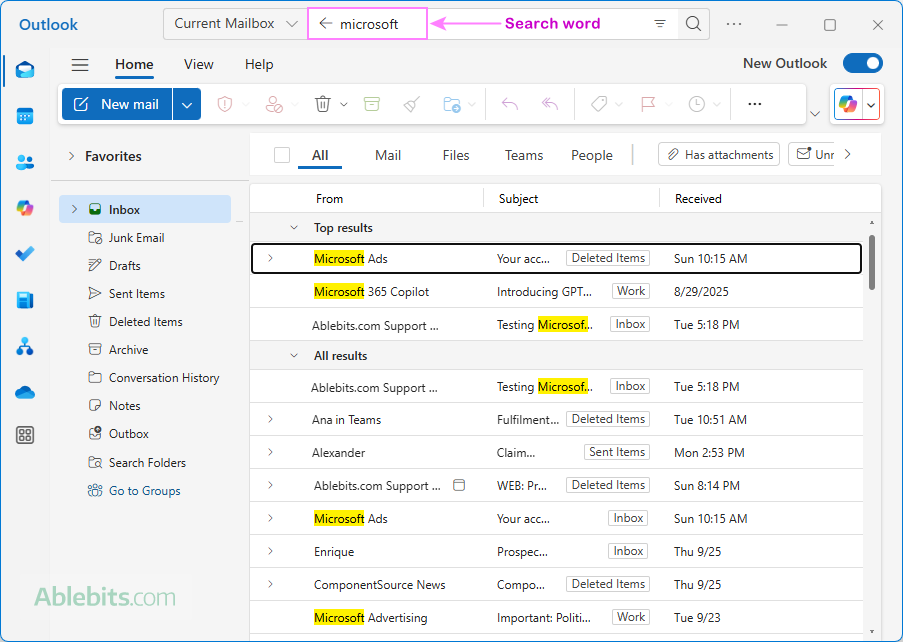The width and height of the screenshot is (903, 642).
Task: Click the Copilot icon in the ribbon
Action: pyautogui.click(x=848, y=104)
